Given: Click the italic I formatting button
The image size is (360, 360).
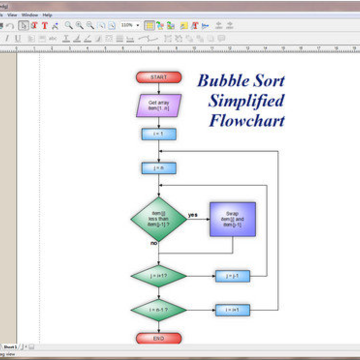Looking at the screenshot, I should [7, 39].
